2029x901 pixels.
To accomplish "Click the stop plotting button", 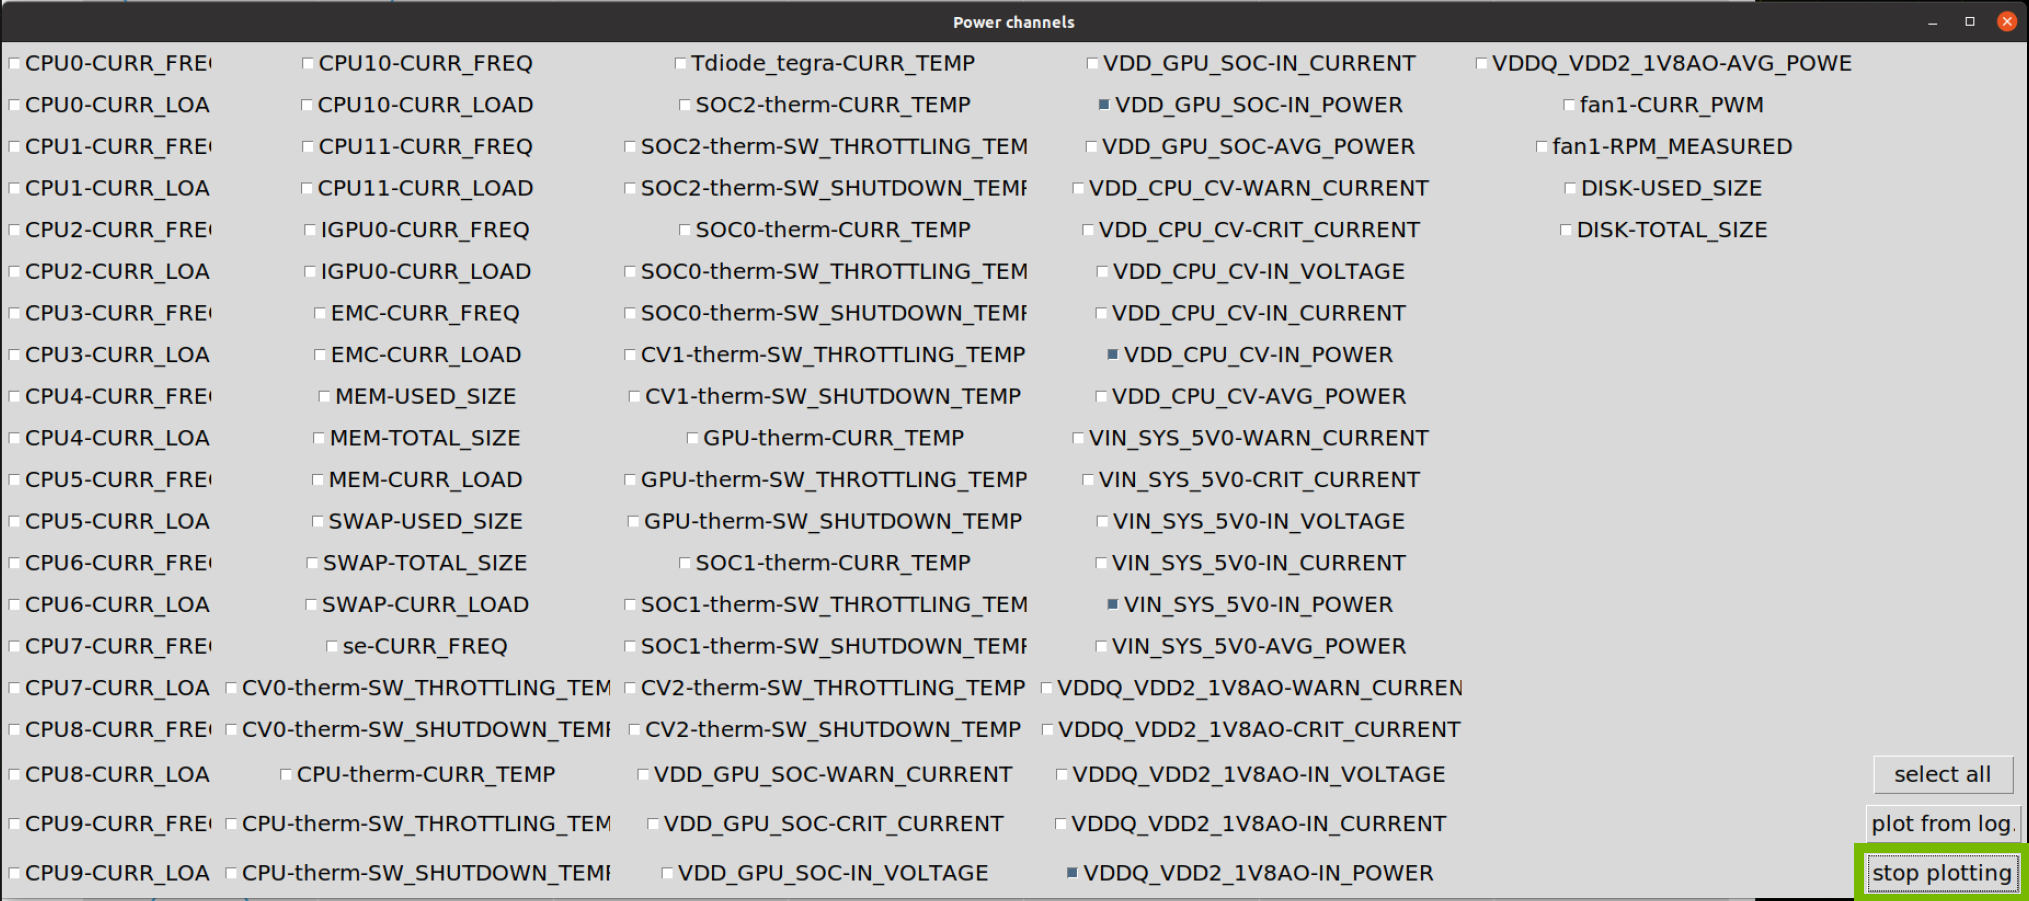I will (x=1941, y=873).
